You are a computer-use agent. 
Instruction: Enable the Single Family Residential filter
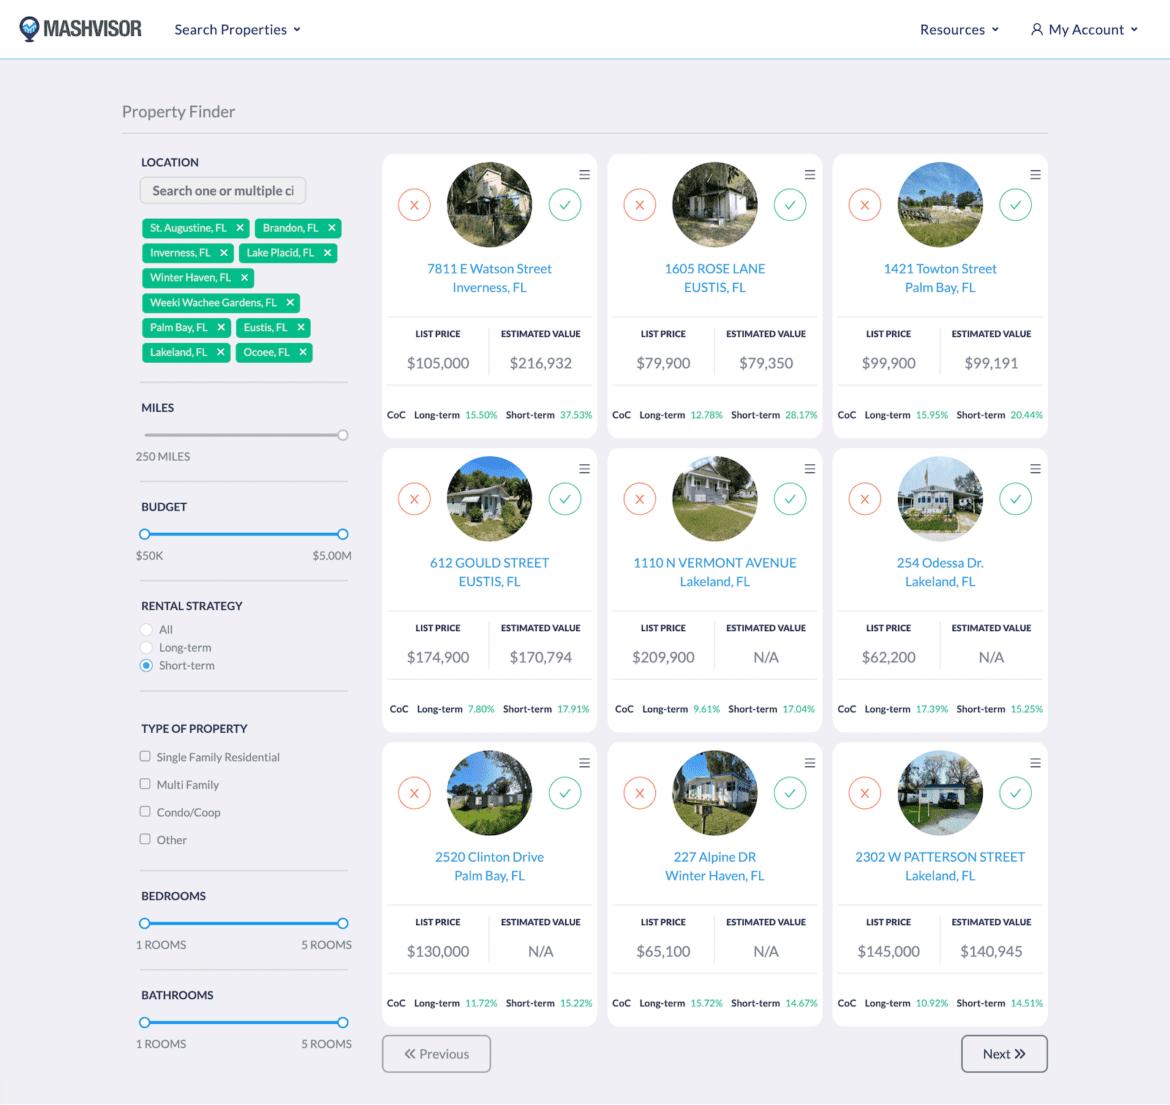(x=145, y=757)
